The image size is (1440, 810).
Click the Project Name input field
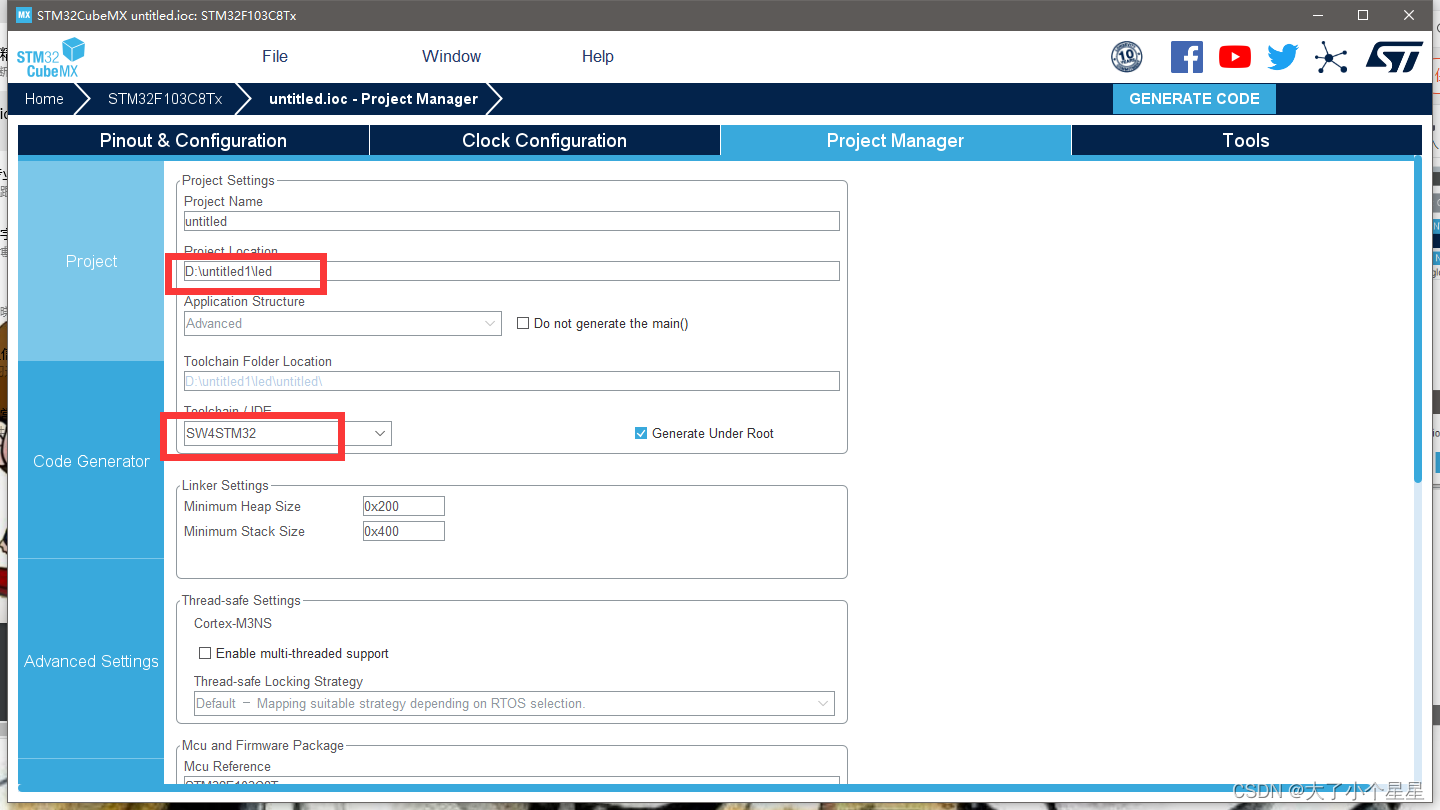click(511, 221)
